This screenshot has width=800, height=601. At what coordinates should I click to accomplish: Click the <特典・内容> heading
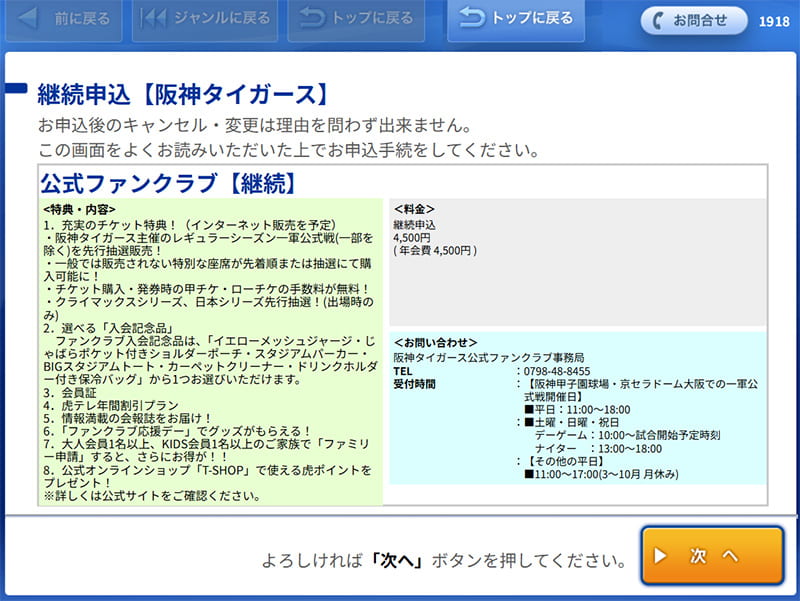[x=80, y=210]
